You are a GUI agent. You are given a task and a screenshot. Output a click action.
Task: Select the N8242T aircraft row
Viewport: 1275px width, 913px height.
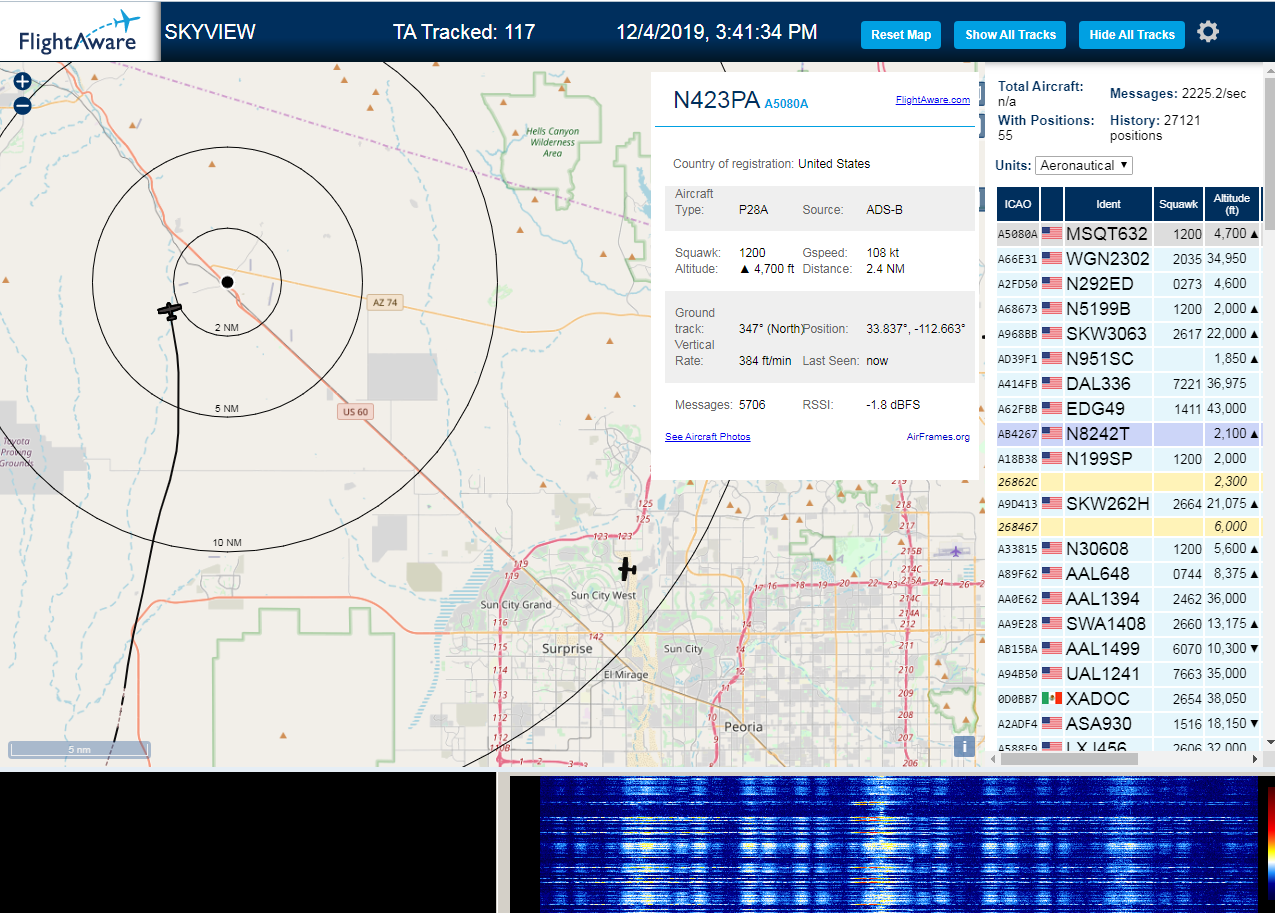point(1128,433)
